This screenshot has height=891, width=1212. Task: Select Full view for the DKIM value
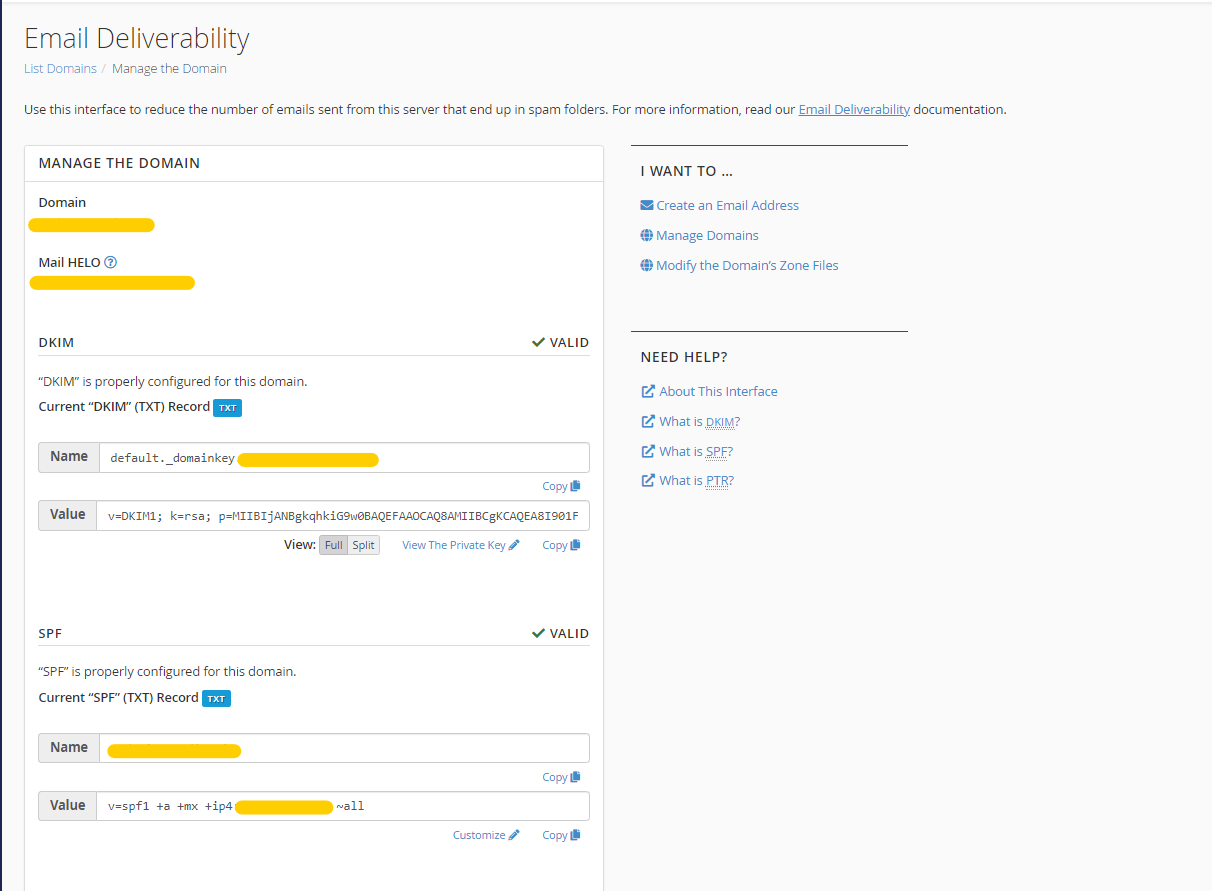pos(334,544)
